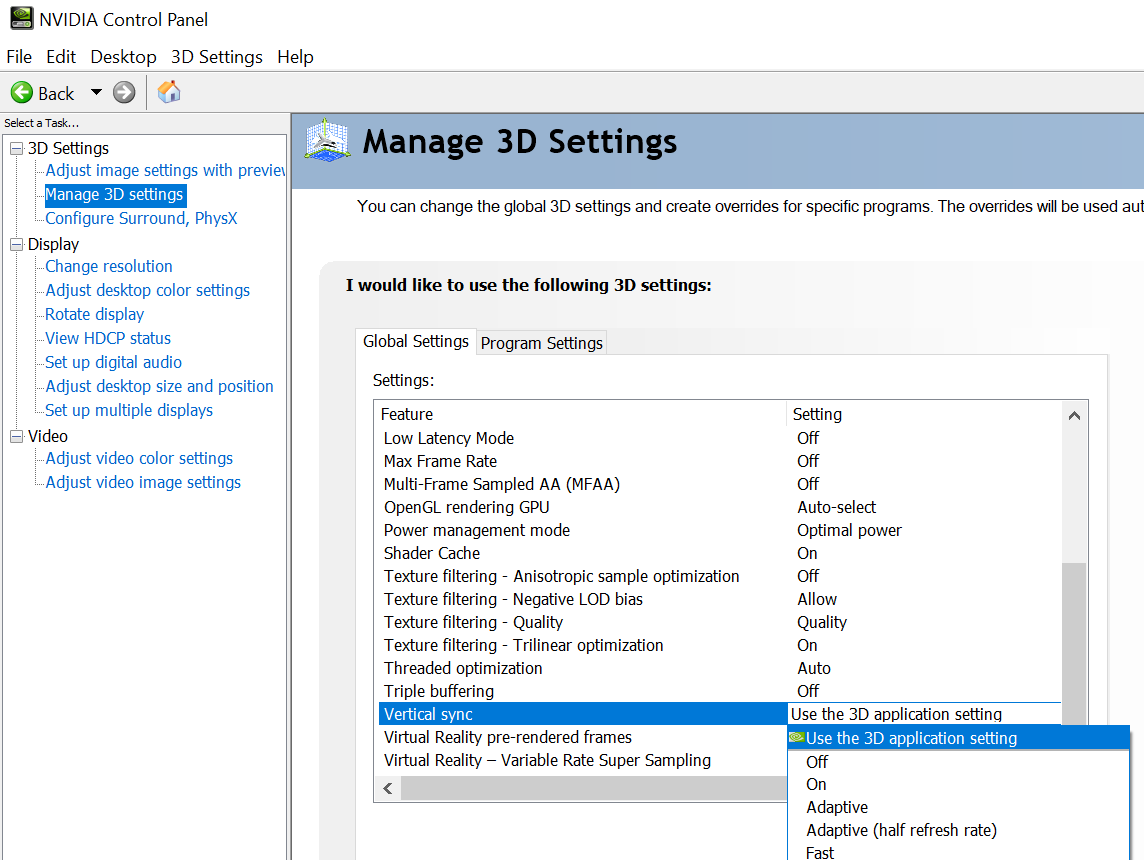Click the NVIDIA Control Panel title icon
Image resolution: width=1144 pixels, height=860 pixels.
pyautogui.click(x=21, y=18)
